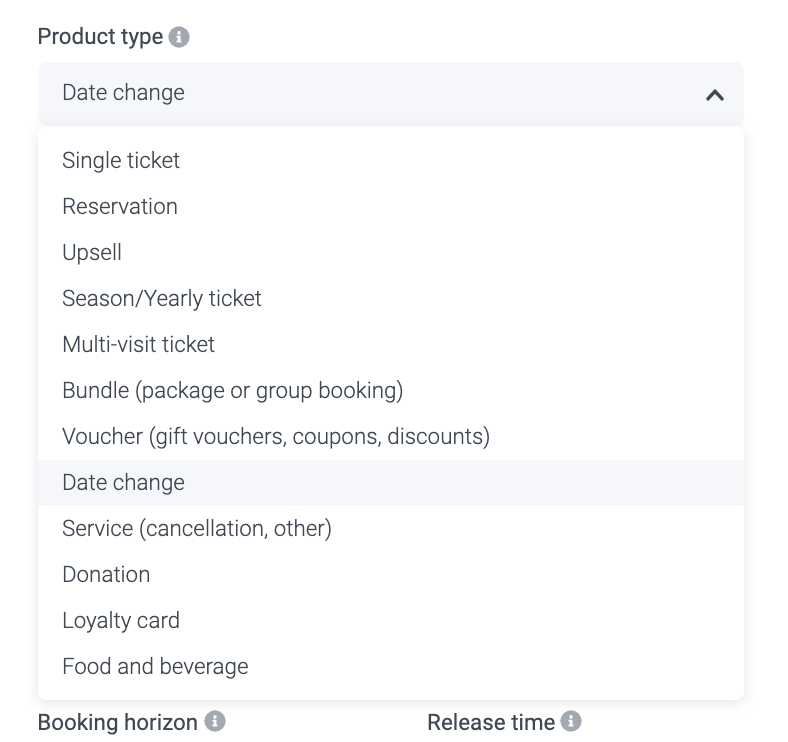Select Bundle (package or group booking)
Screen dimensions: 788x742
click(x=233, y=390)
